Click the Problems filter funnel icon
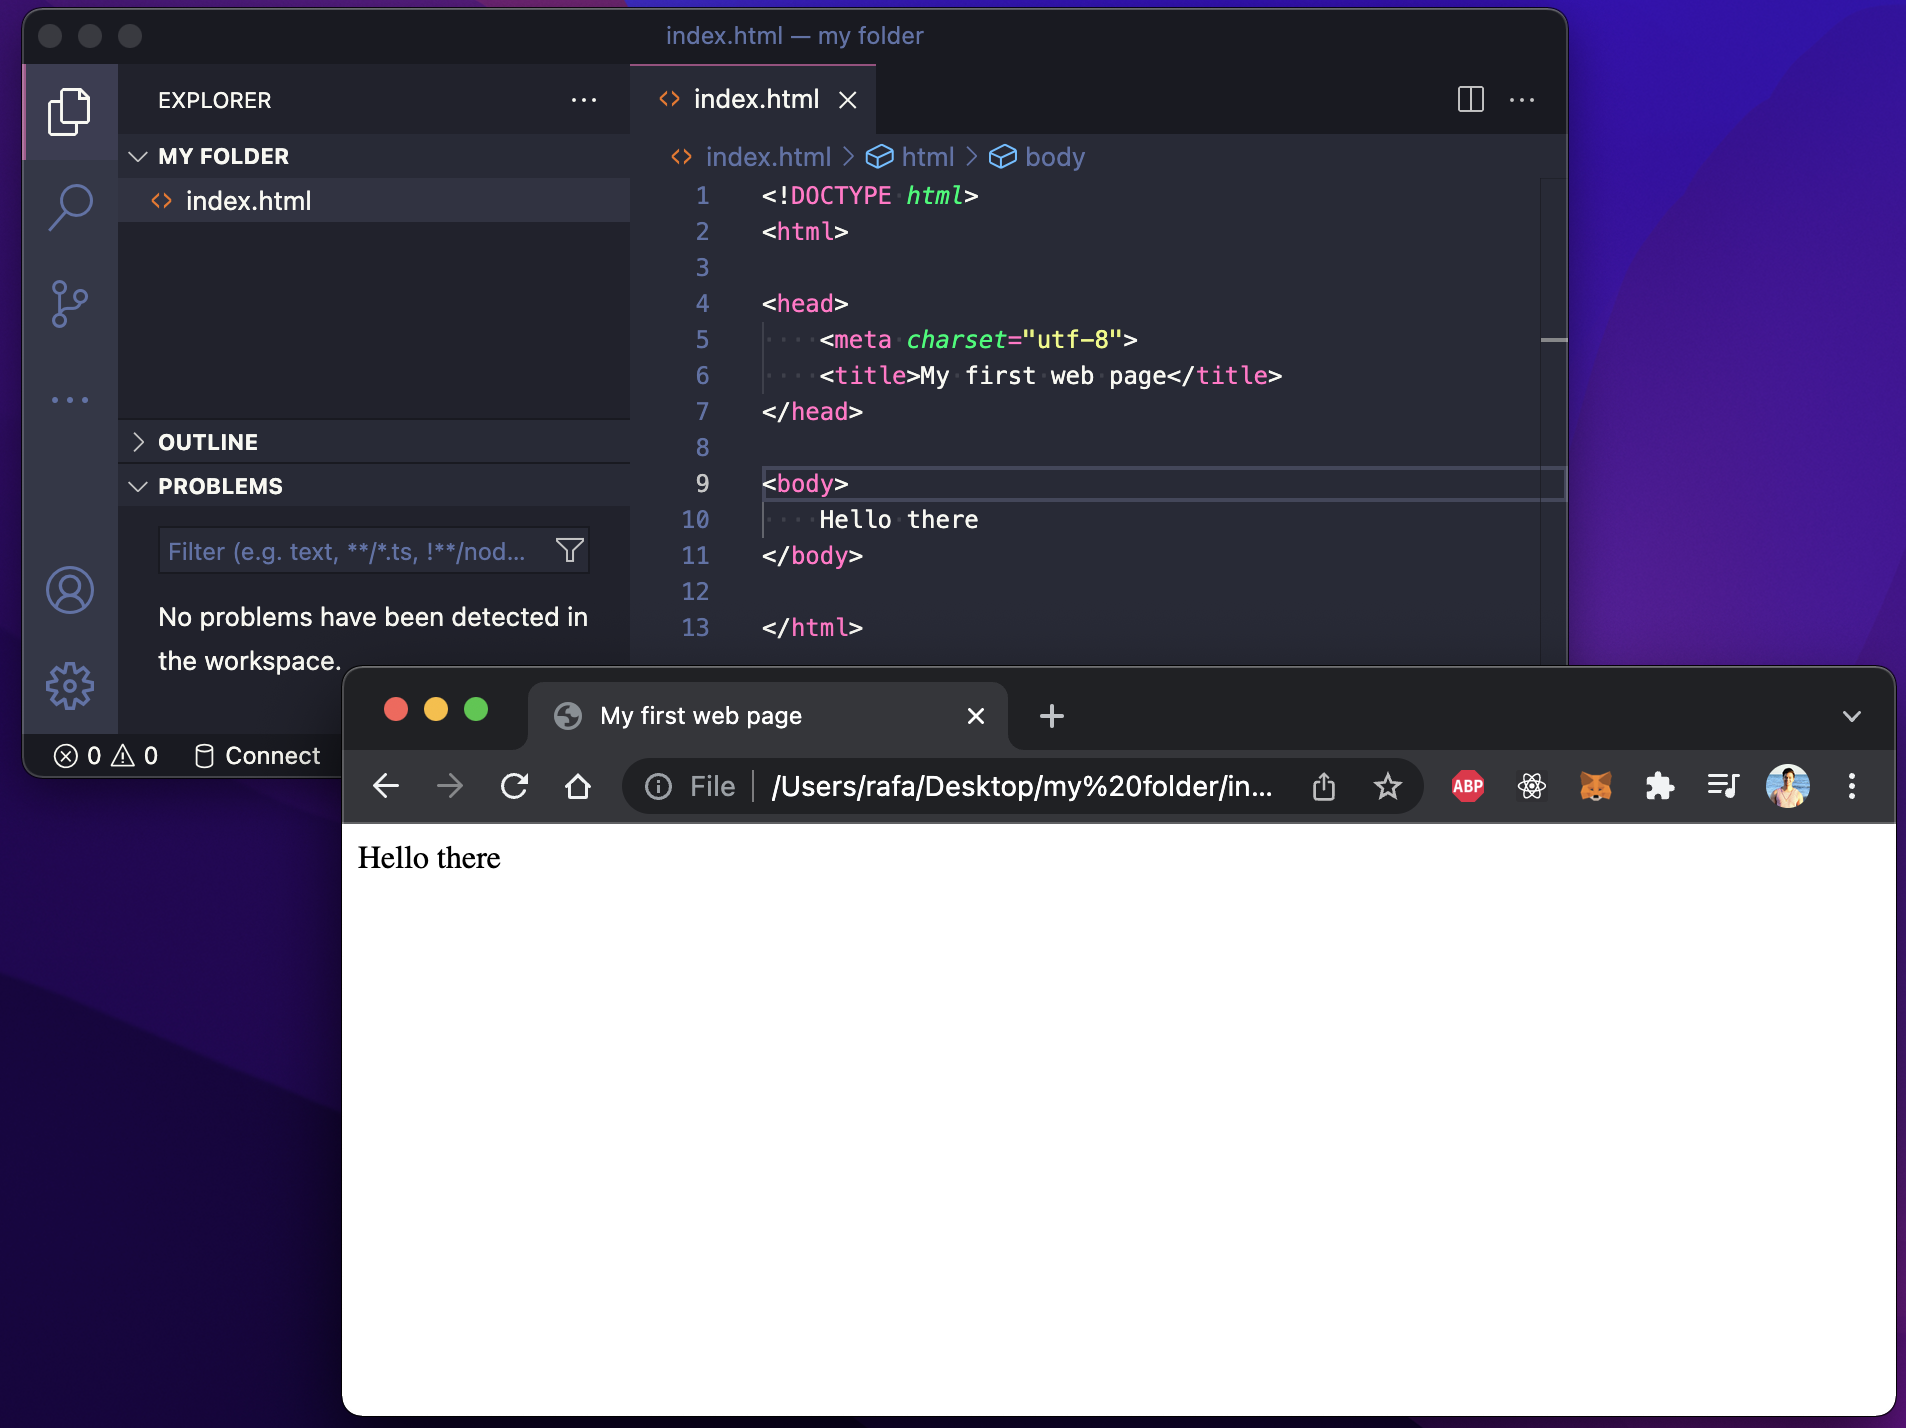 point(570,551)
